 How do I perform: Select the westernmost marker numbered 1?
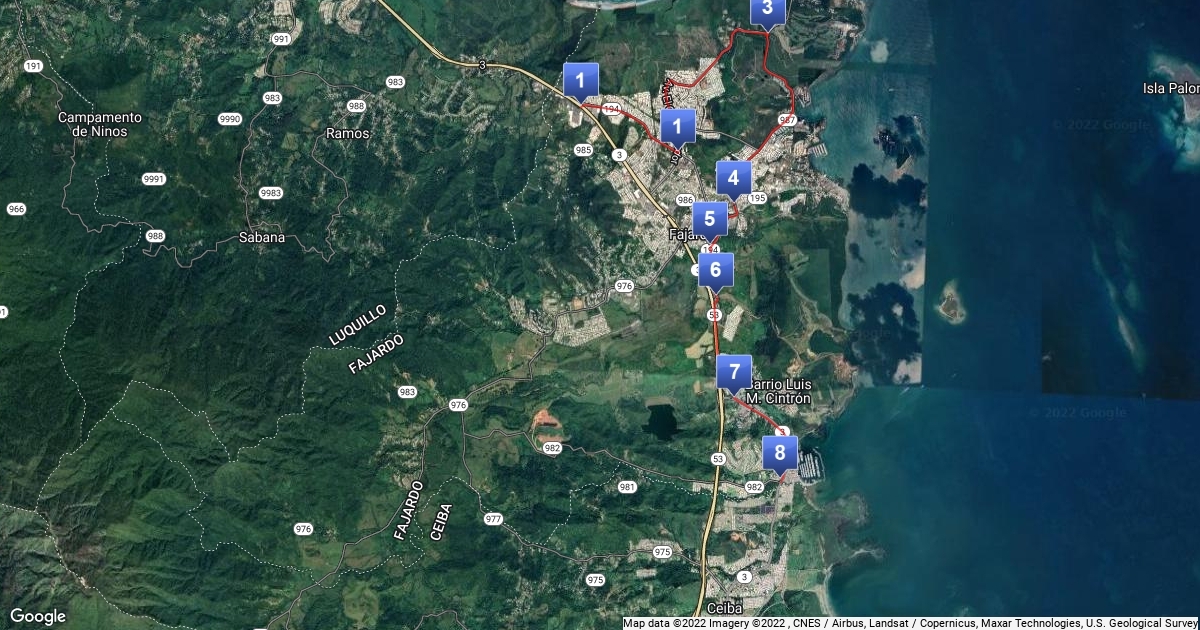pos(580,80)
